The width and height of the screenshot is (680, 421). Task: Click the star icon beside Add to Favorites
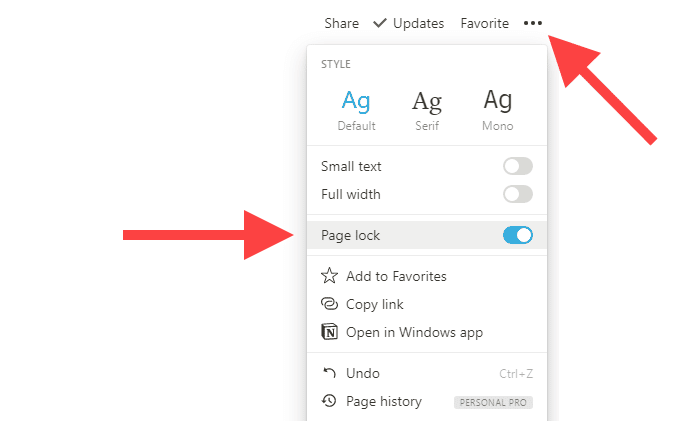coord(329,276)
